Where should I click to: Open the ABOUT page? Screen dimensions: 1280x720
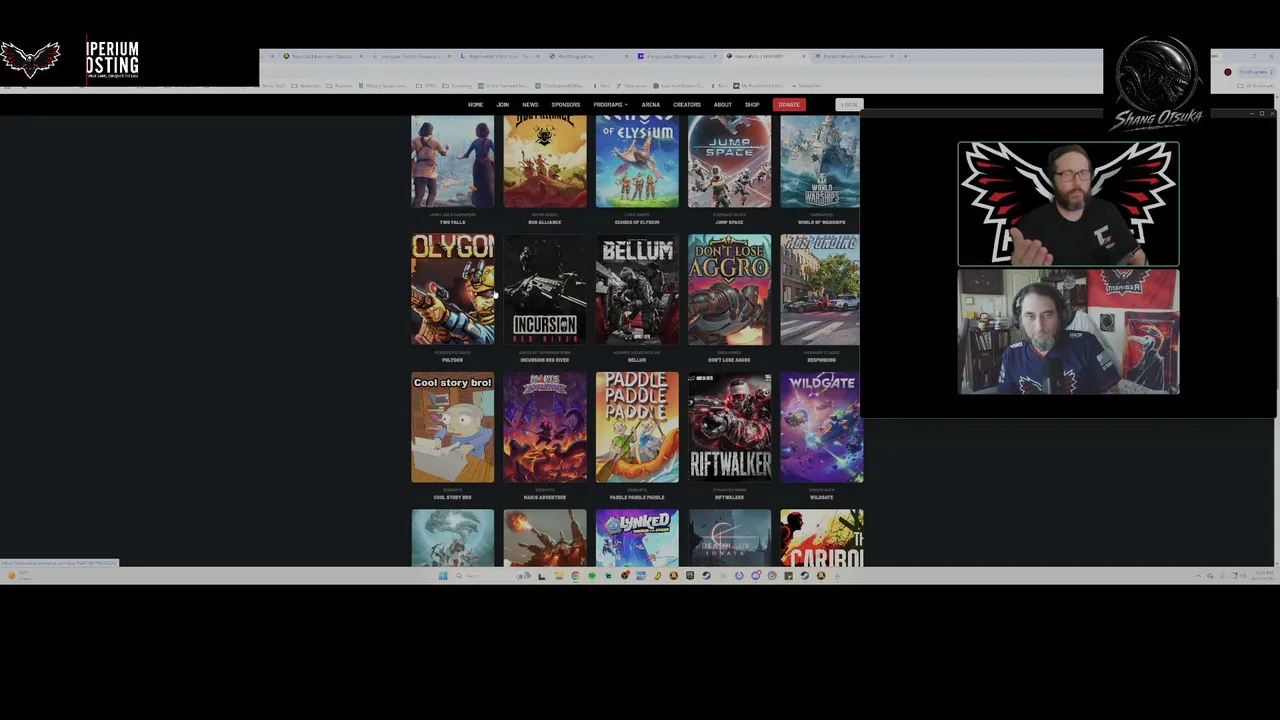click(722, 105)
